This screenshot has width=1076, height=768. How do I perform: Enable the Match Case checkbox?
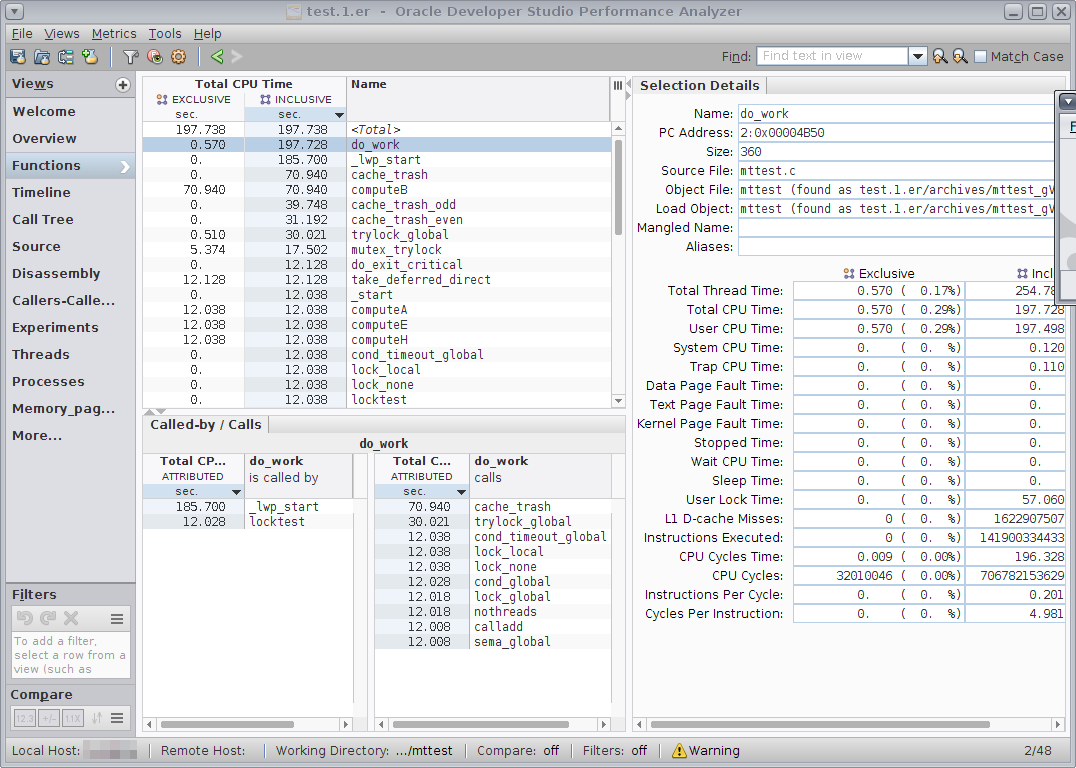(980, 57)
